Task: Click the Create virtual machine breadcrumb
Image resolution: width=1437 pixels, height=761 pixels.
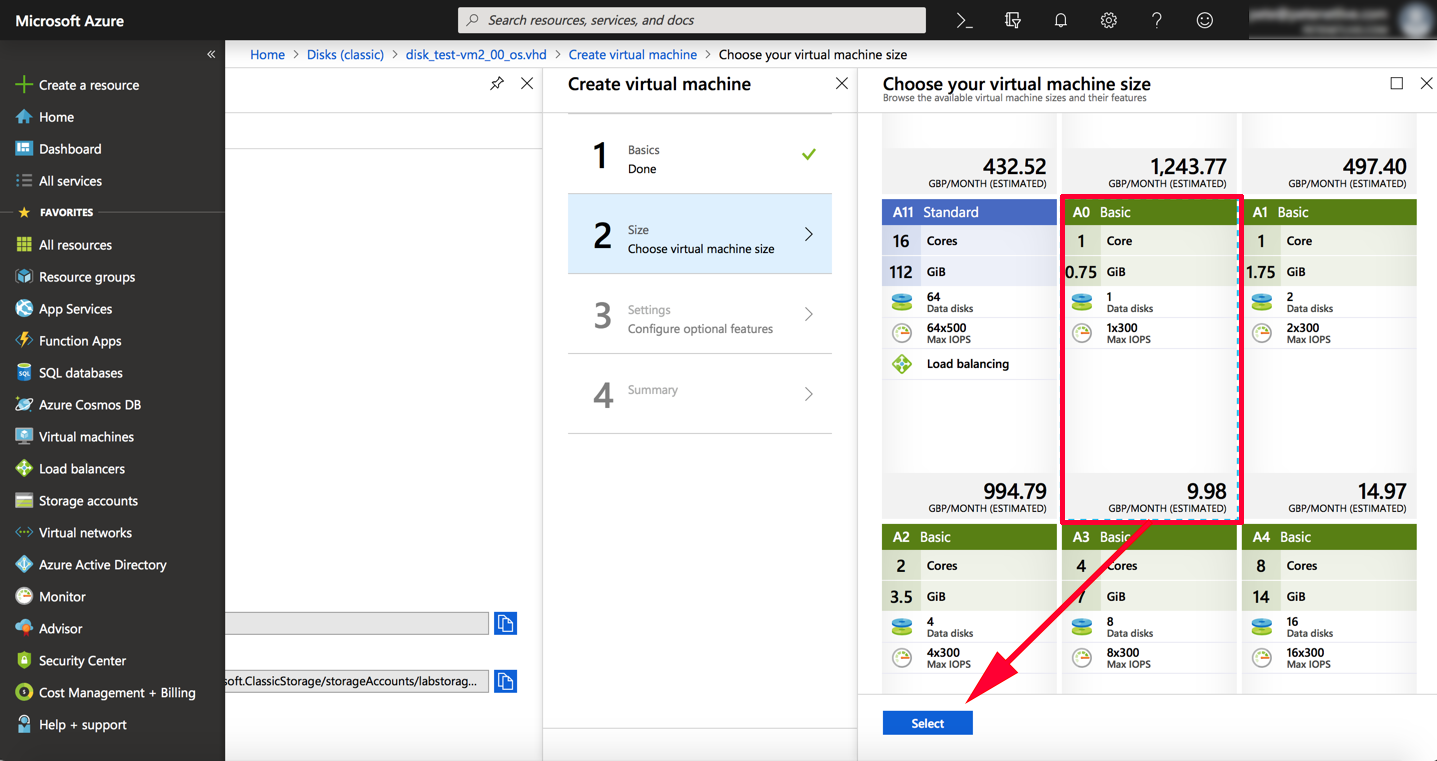Action: (x=633, y=55)
